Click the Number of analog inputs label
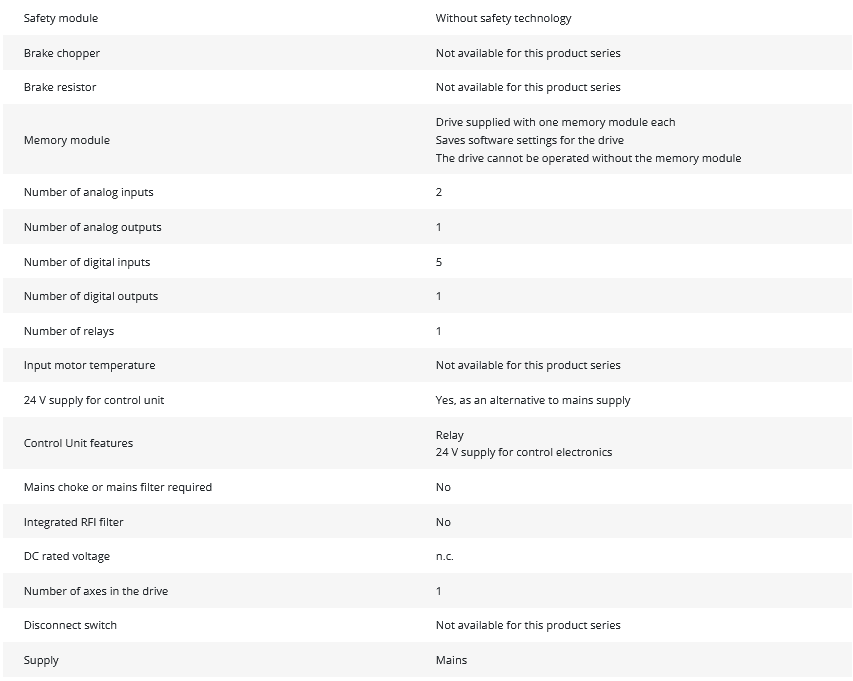 (x=89, y=192)
